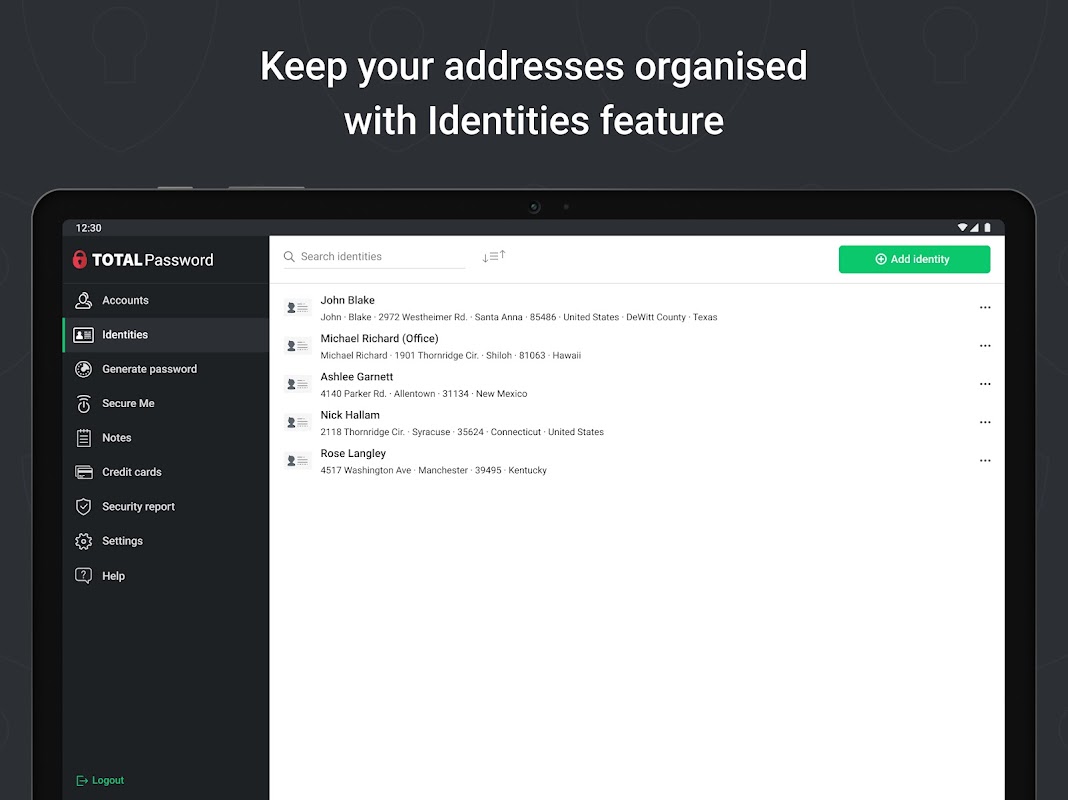Click the identity icon for Nick Hallam

pyautogui.click(x=298, y=422)
